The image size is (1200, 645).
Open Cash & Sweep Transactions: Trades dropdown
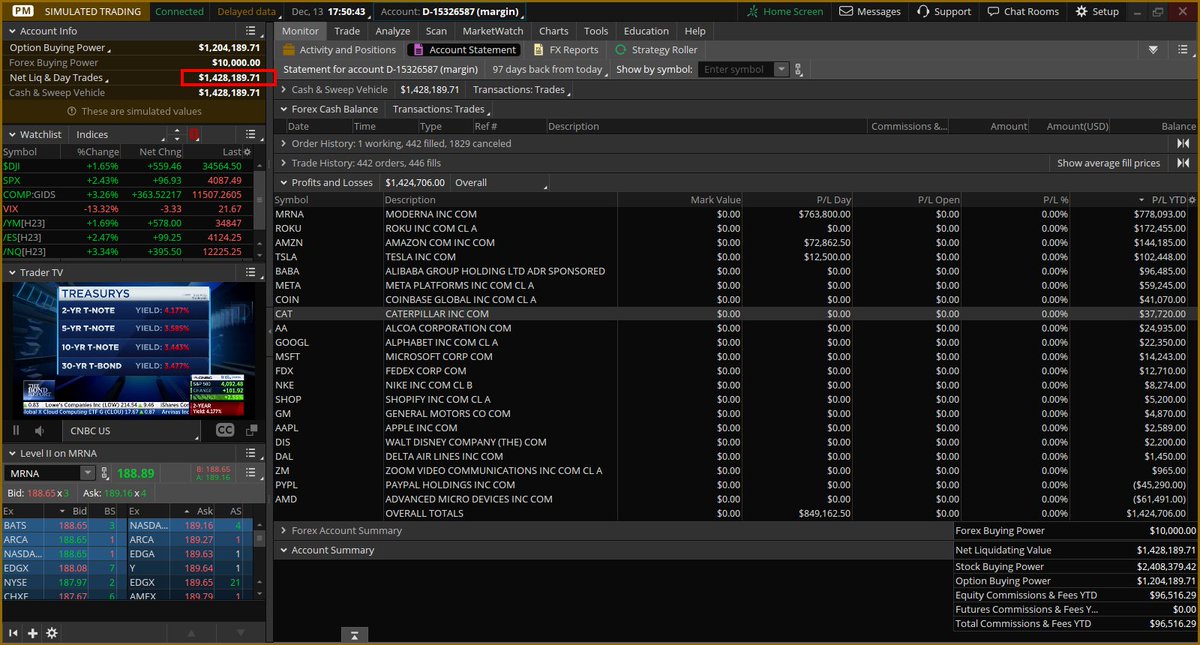[520, 90]
